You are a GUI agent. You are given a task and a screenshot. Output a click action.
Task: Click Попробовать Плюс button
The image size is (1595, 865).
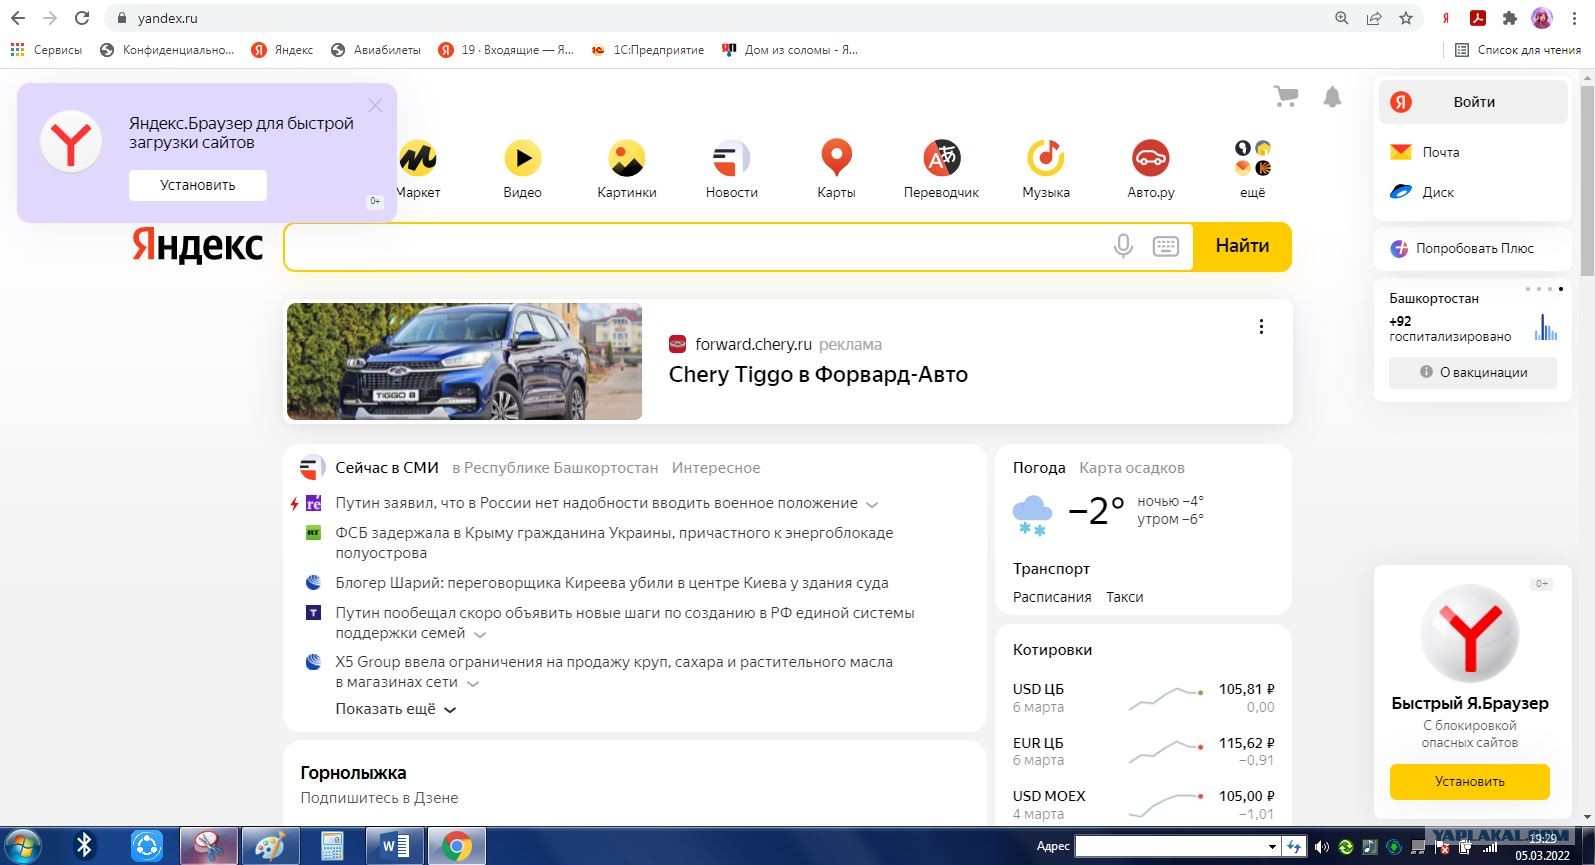pos(1473,248)
